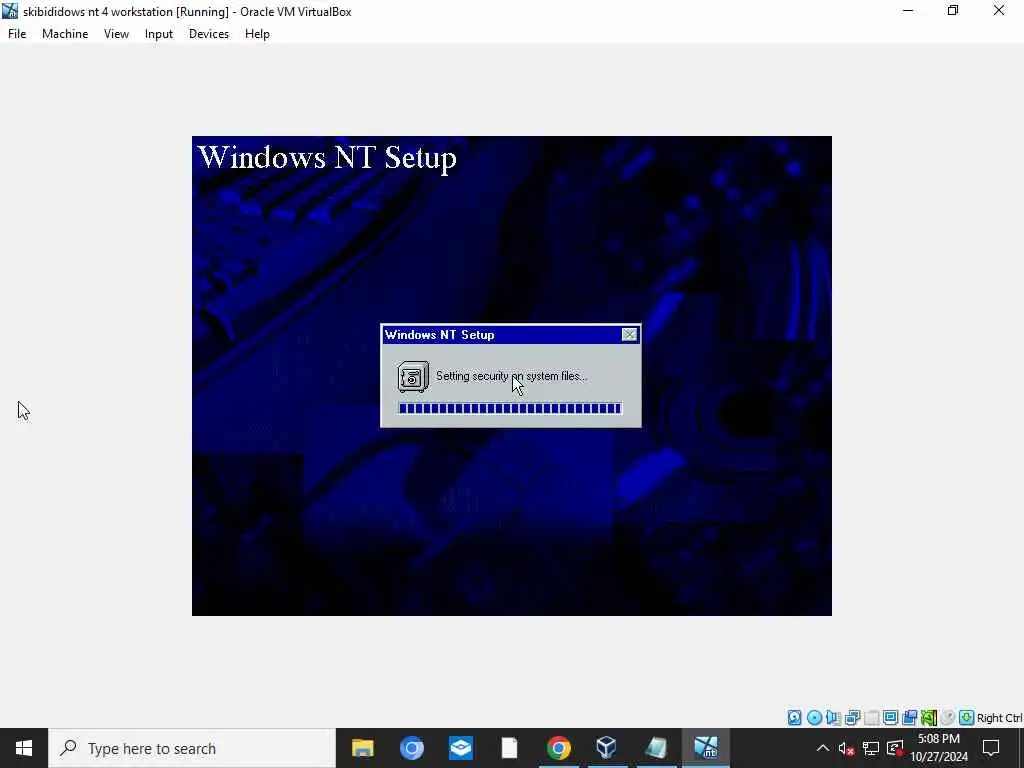1024x768 pixels.
Task: Expand the hidden system tray icons
Action: [x=823, y=748]
